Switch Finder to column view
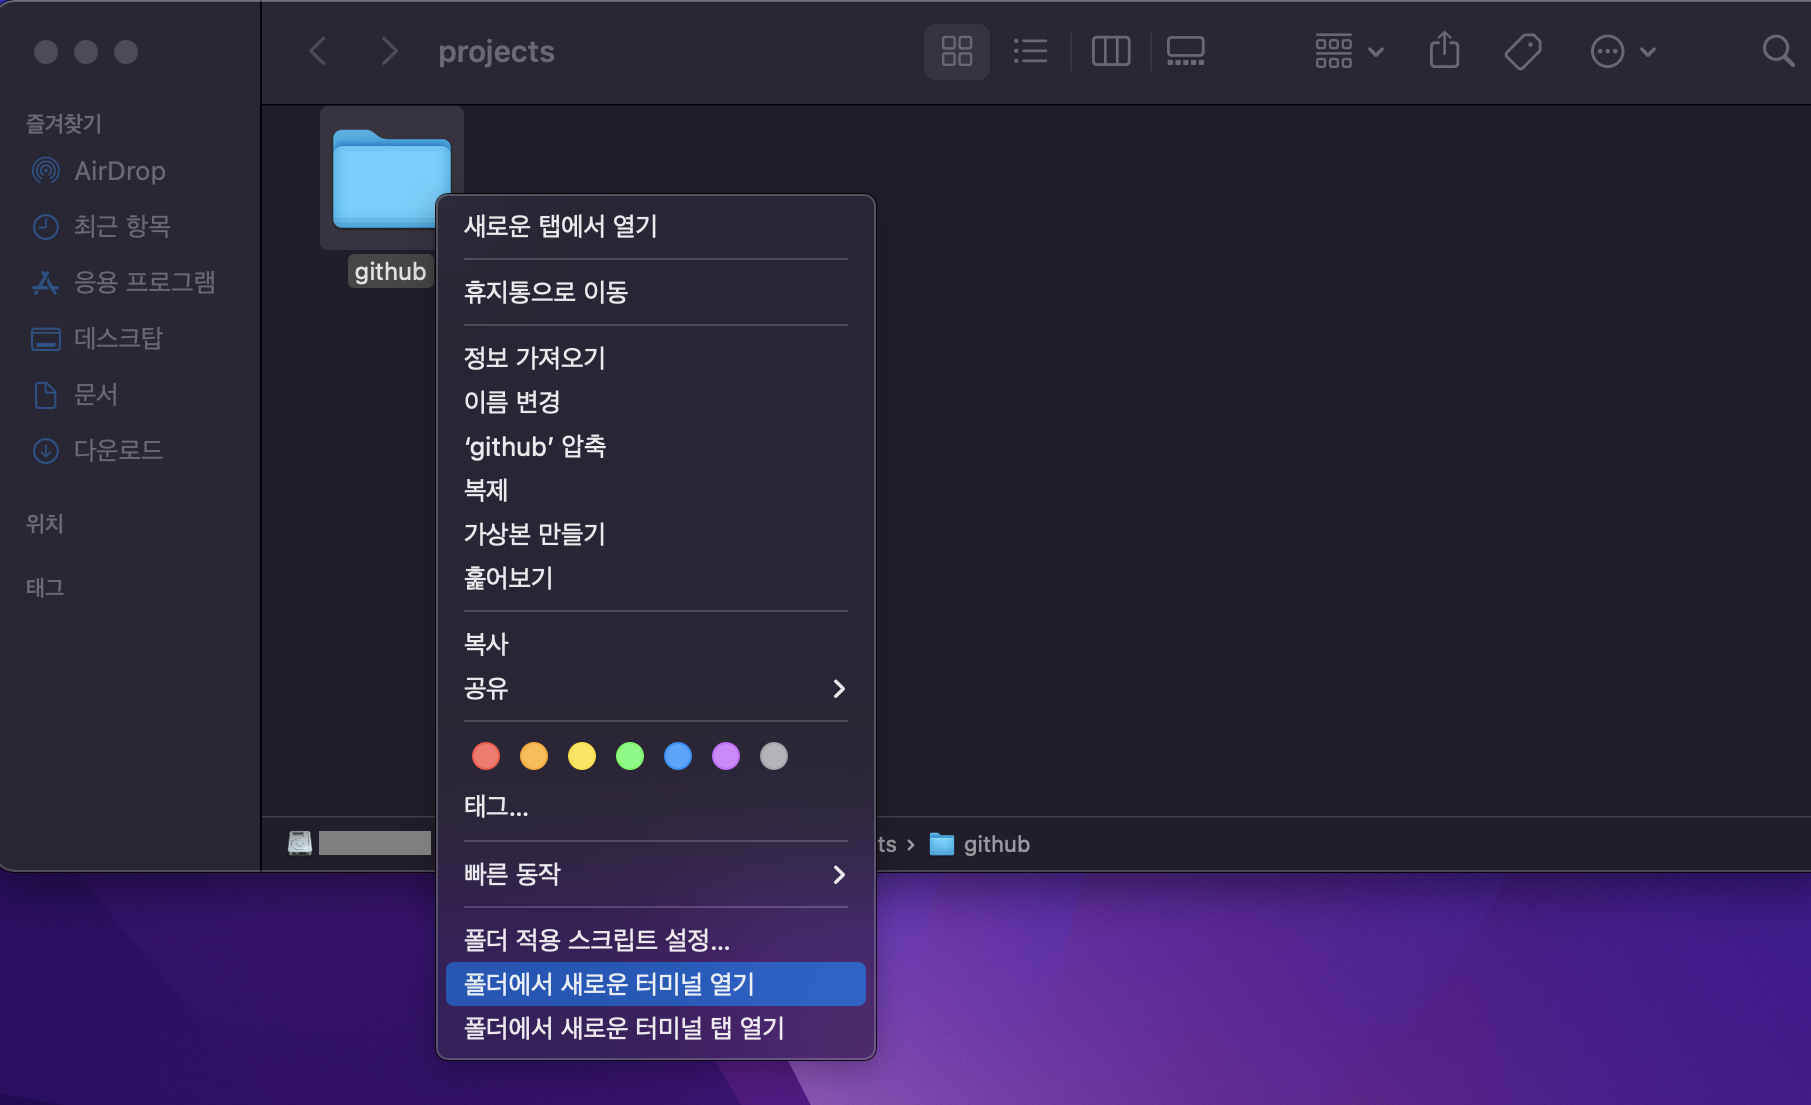1811x1105 pixels. pyautogui.click(x=1110, y=51)
